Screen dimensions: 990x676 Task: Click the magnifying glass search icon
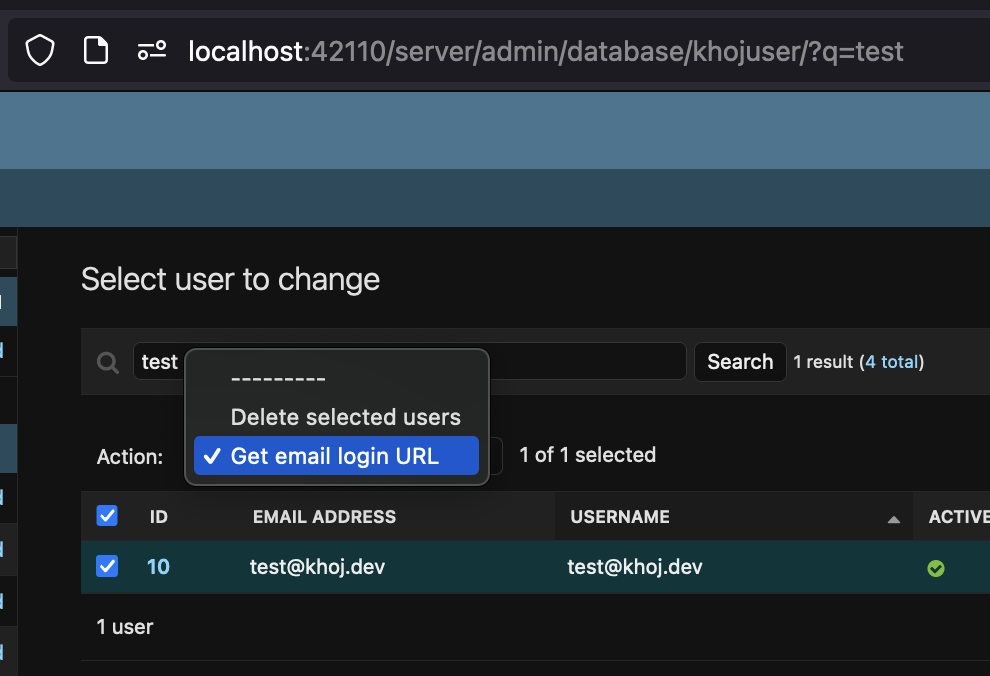point(108,362)
